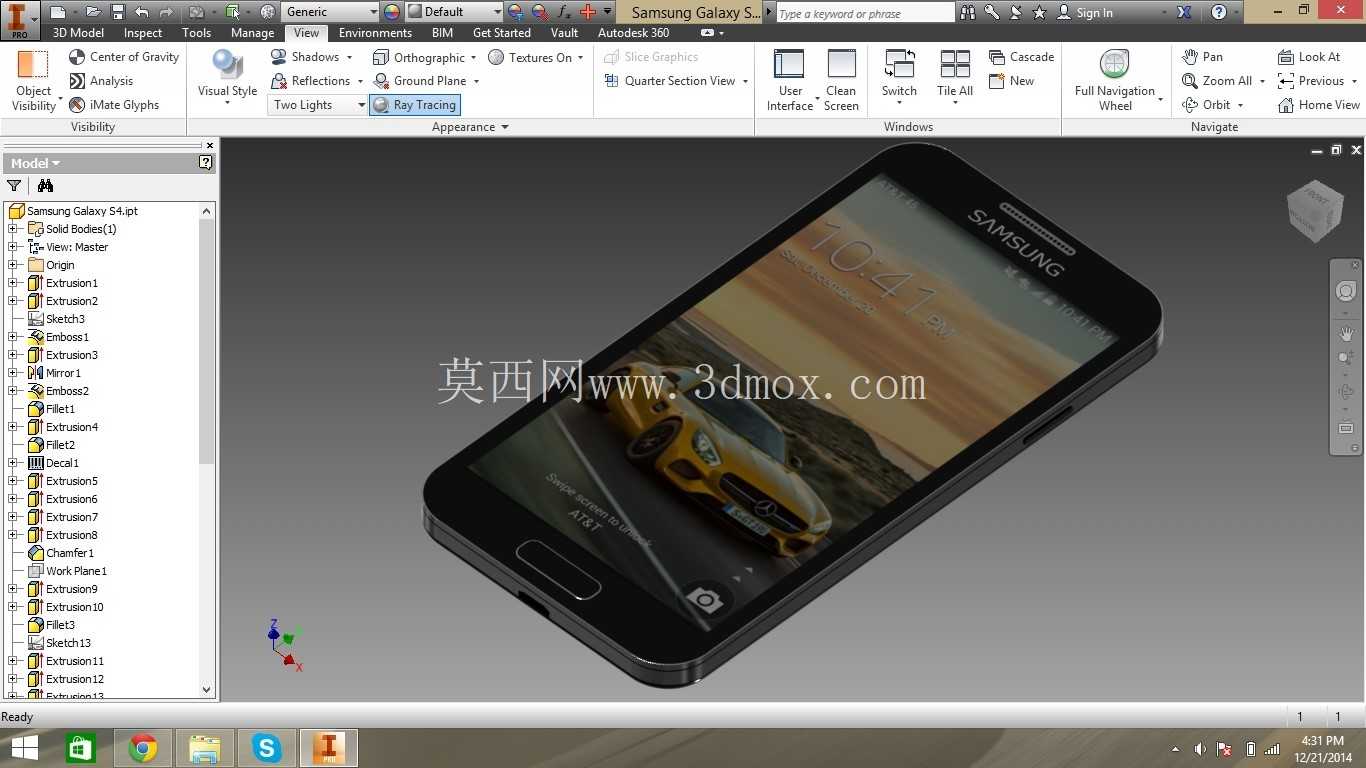Click the browser filter funnel icon
This screenshot has height=768, width=1366.
(14, 185)
